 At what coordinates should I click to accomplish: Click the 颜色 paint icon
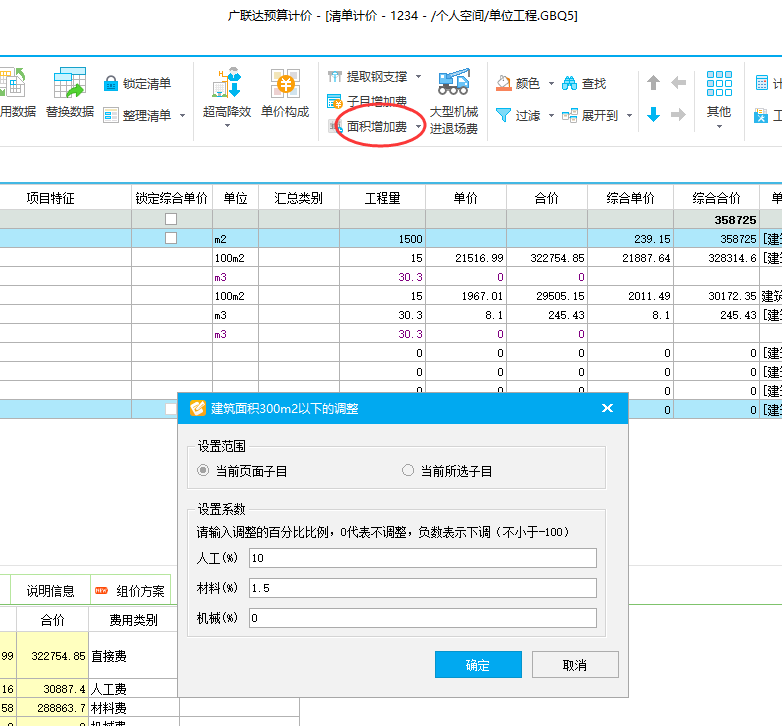[x=504, y=83]
